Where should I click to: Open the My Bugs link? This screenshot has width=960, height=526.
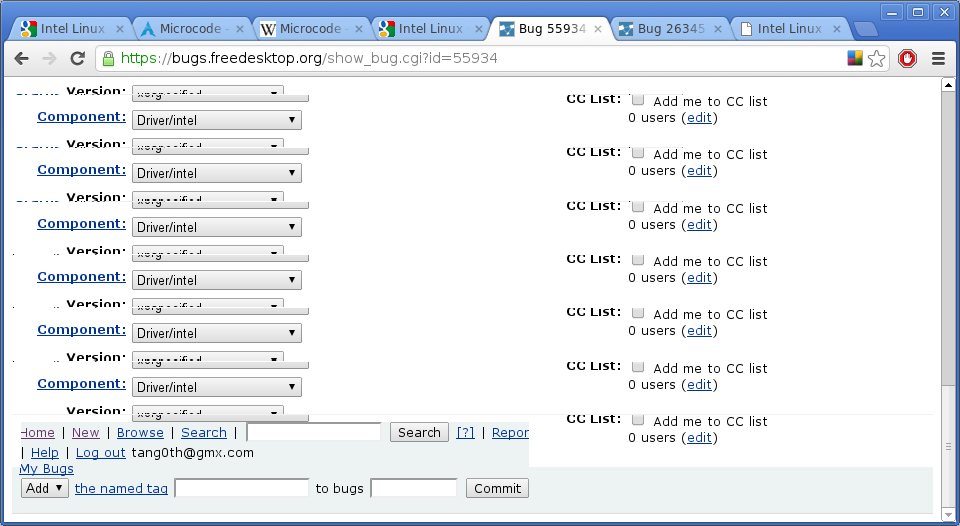46,469
